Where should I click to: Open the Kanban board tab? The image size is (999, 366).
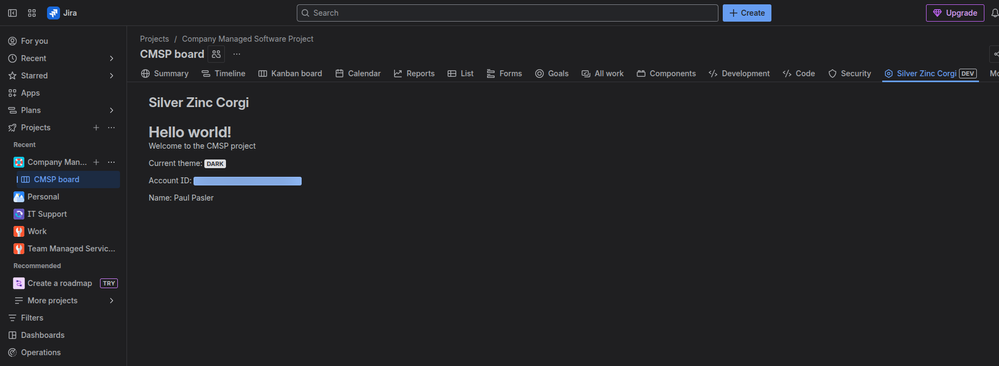click(290, 73)
